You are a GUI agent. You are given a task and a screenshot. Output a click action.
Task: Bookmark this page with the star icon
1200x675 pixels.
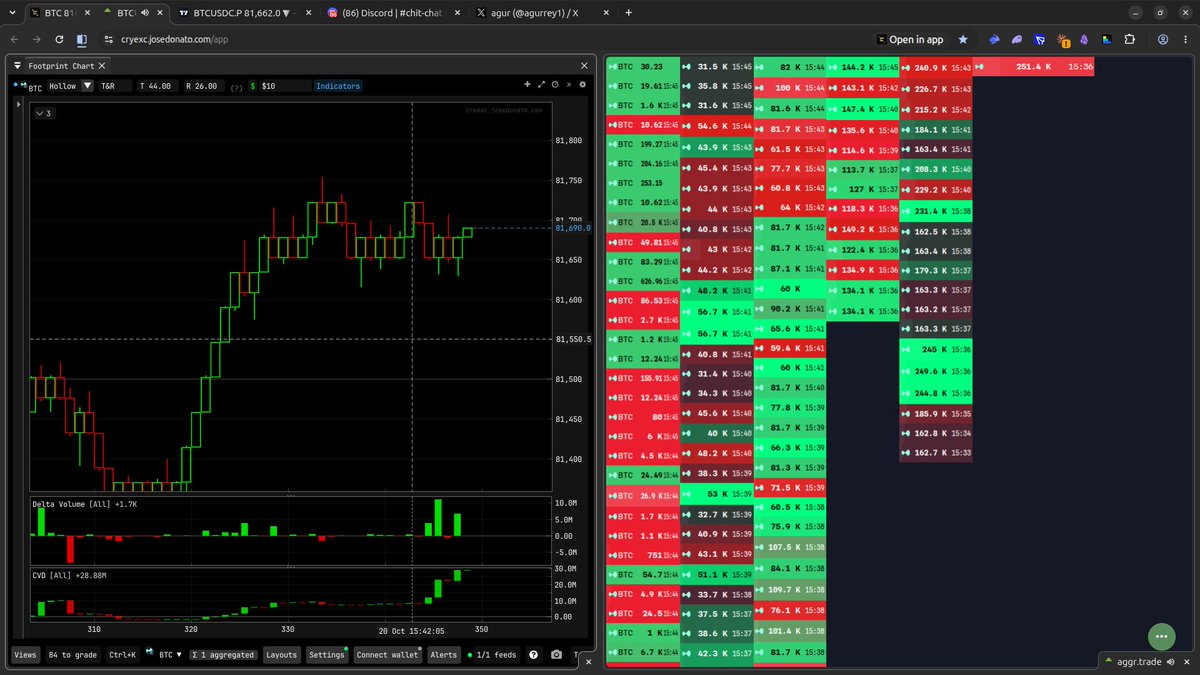(963, 39)
